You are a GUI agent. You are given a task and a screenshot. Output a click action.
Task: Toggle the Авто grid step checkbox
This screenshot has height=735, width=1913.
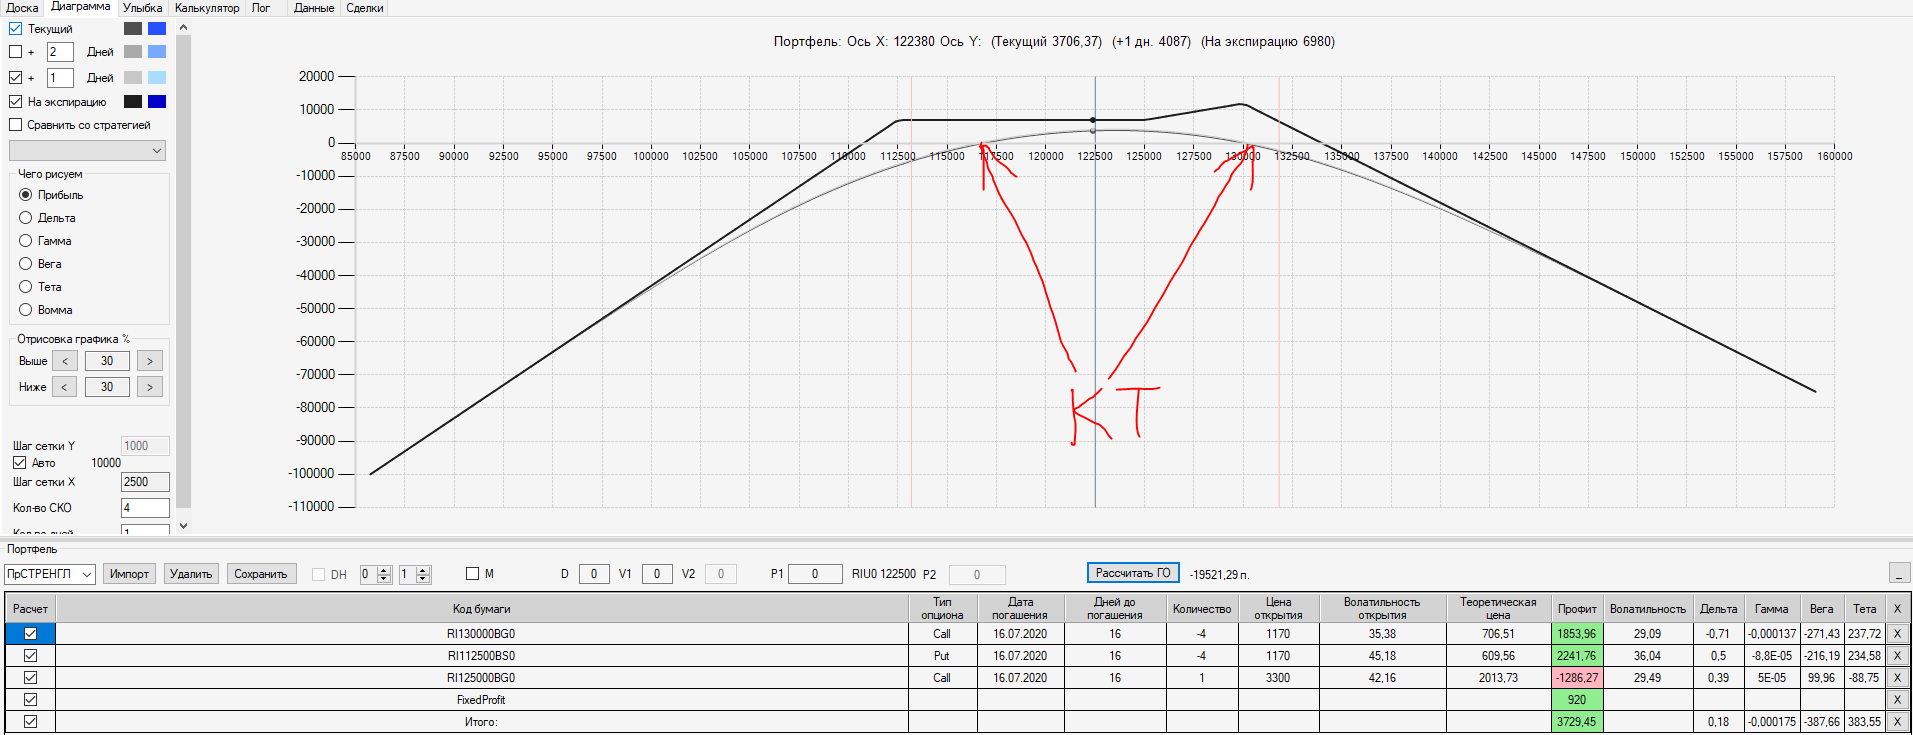19,463
